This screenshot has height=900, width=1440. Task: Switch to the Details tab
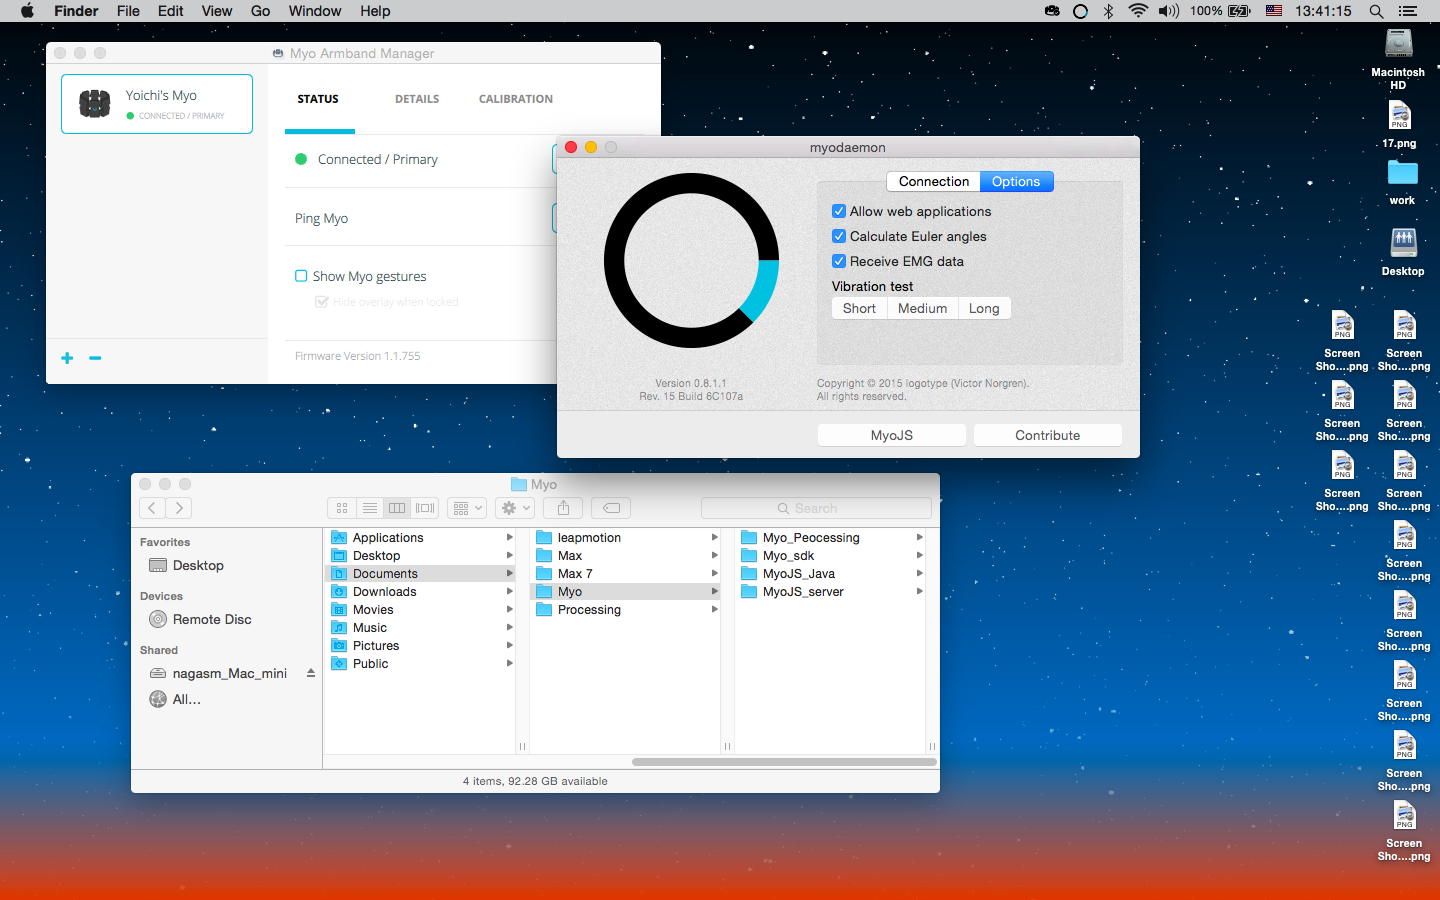click(x=417, y=99)
